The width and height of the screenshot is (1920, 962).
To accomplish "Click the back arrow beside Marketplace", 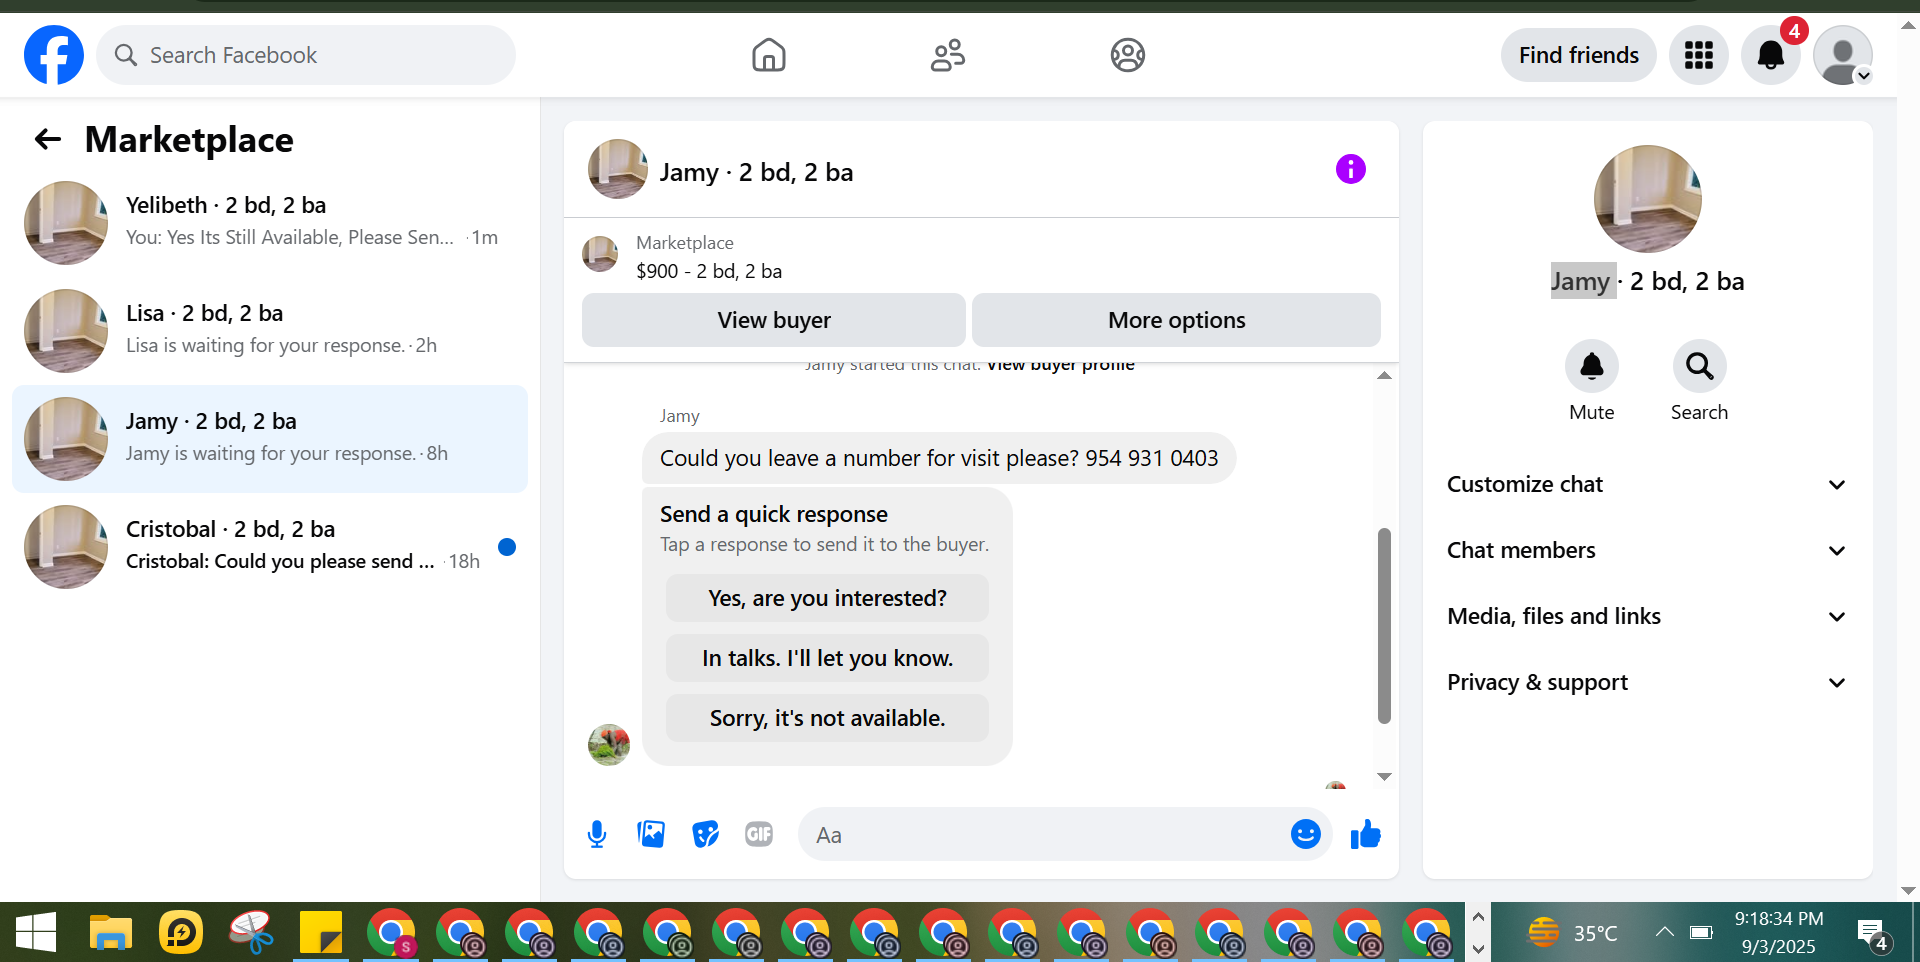I will tap(48, 139).
